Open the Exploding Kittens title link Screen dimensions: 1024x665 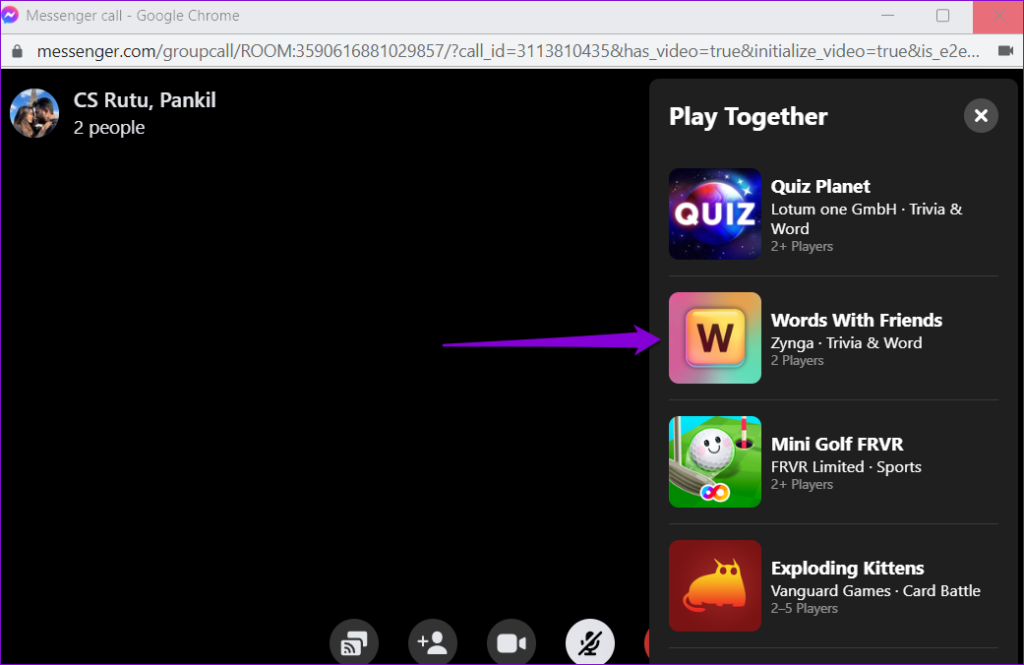[847, 568]
